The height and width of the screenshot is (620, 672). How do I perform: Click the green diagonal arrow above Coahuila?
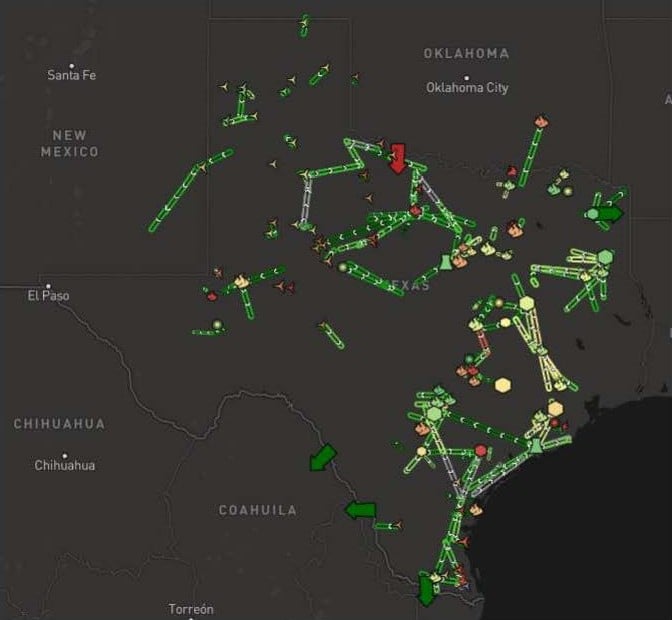click(322, 458)
